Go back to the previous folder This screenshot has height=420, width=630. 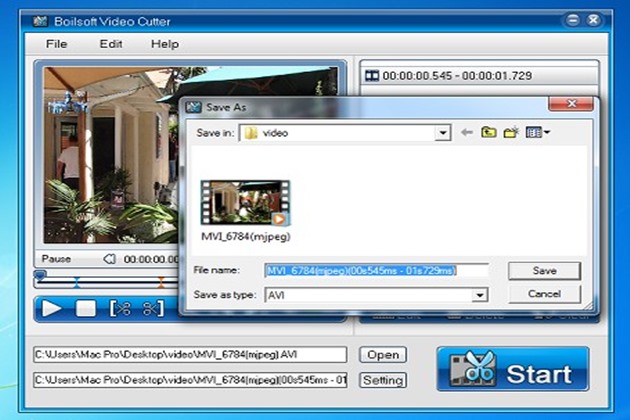(x=466, y=132)
